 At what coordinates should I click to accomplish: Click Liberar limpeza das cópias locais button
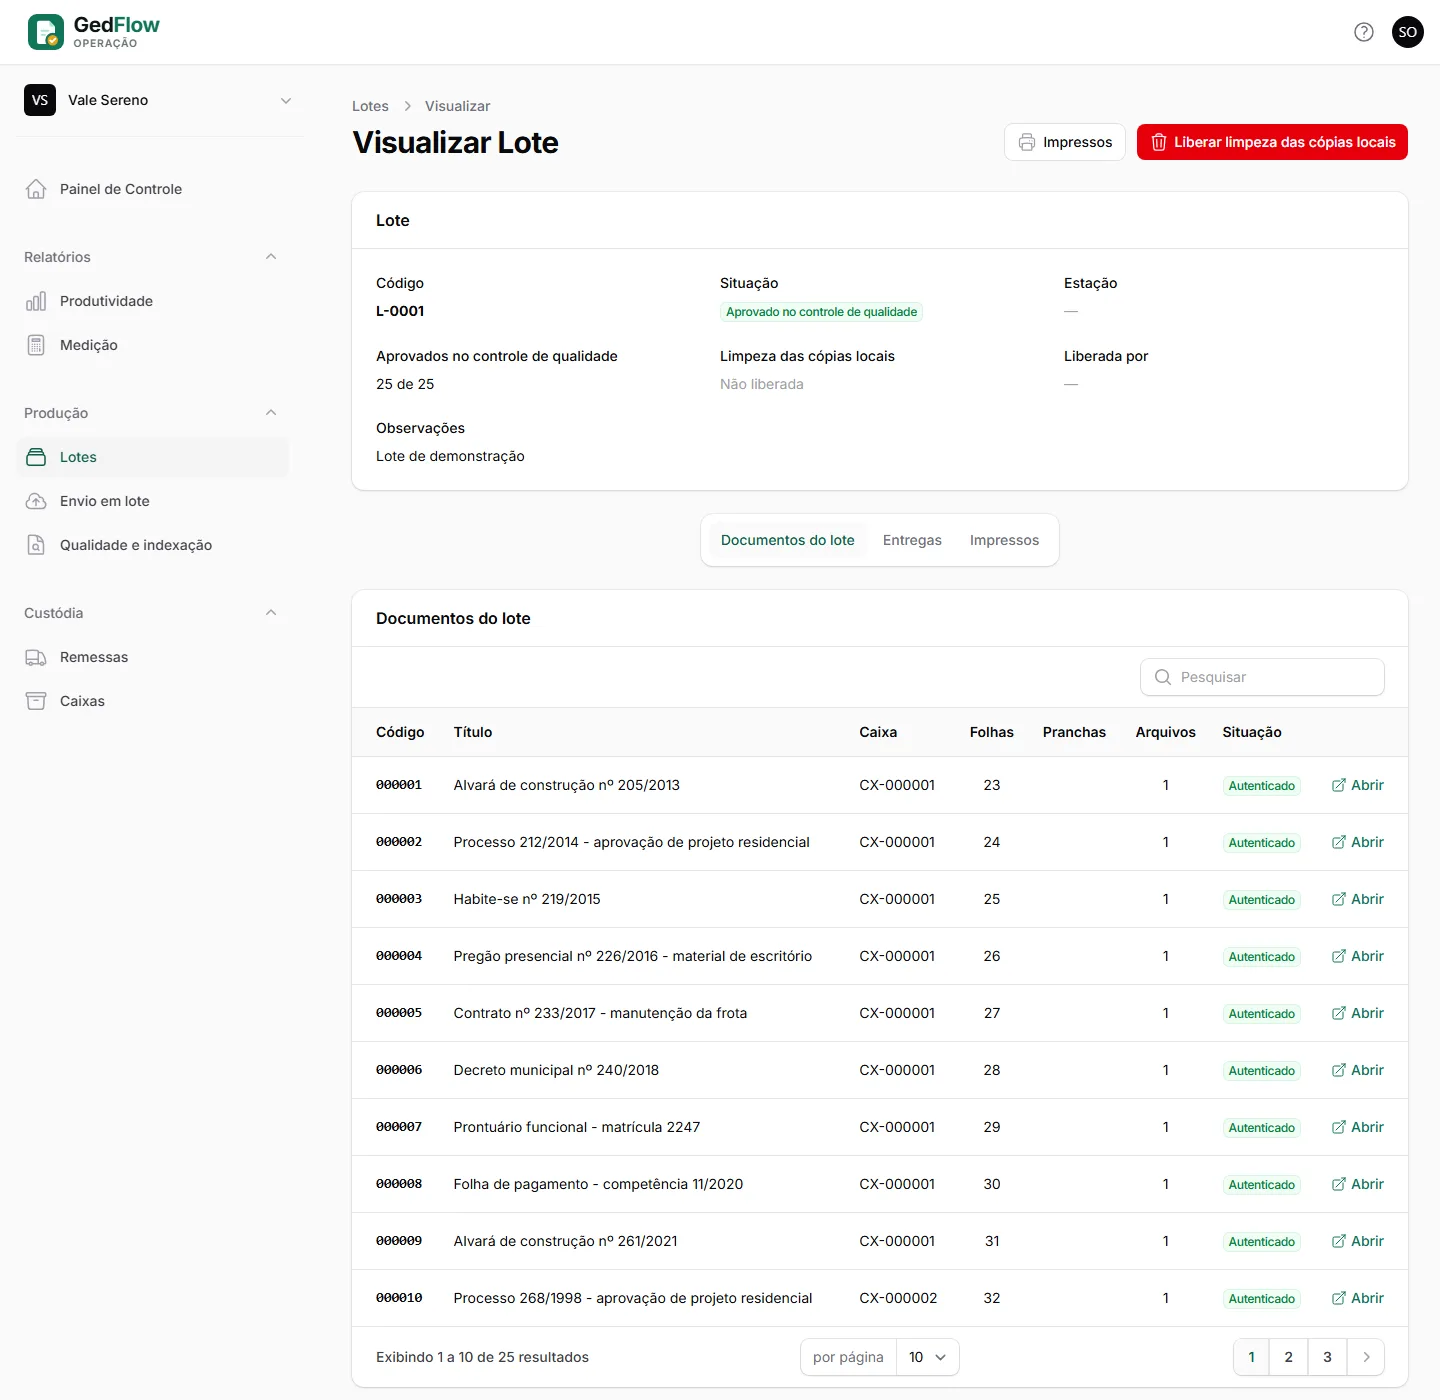click(1272, 142)
